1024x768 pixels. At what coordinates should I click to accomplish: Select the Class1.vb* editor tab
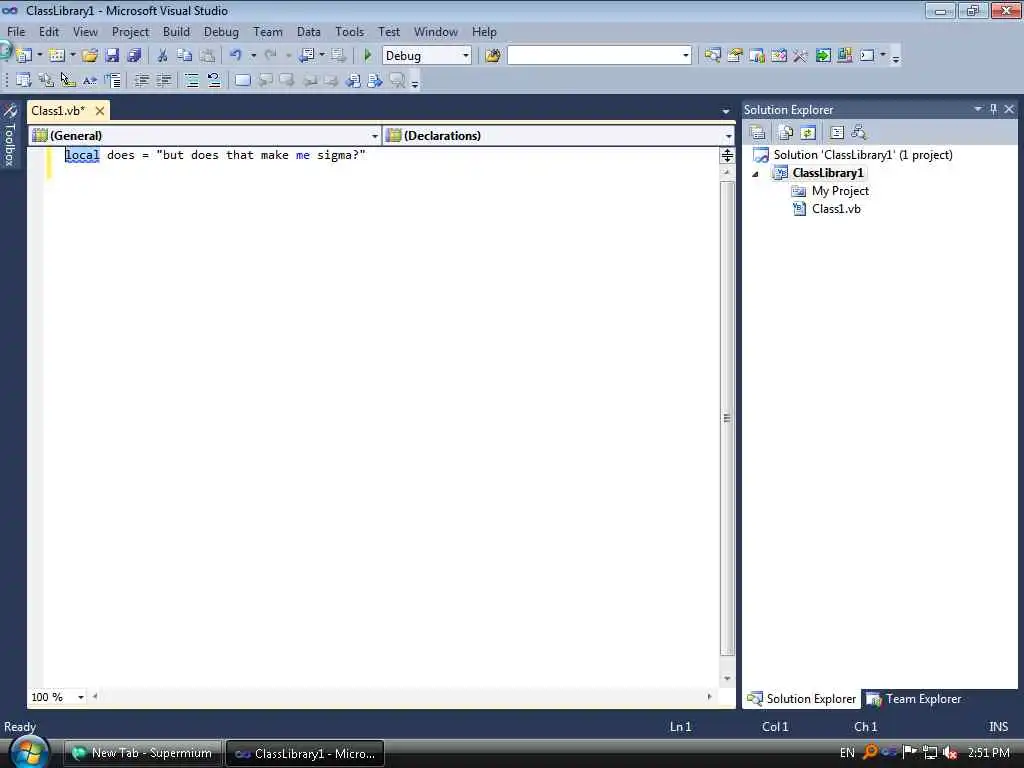click(x=58, y=110)
